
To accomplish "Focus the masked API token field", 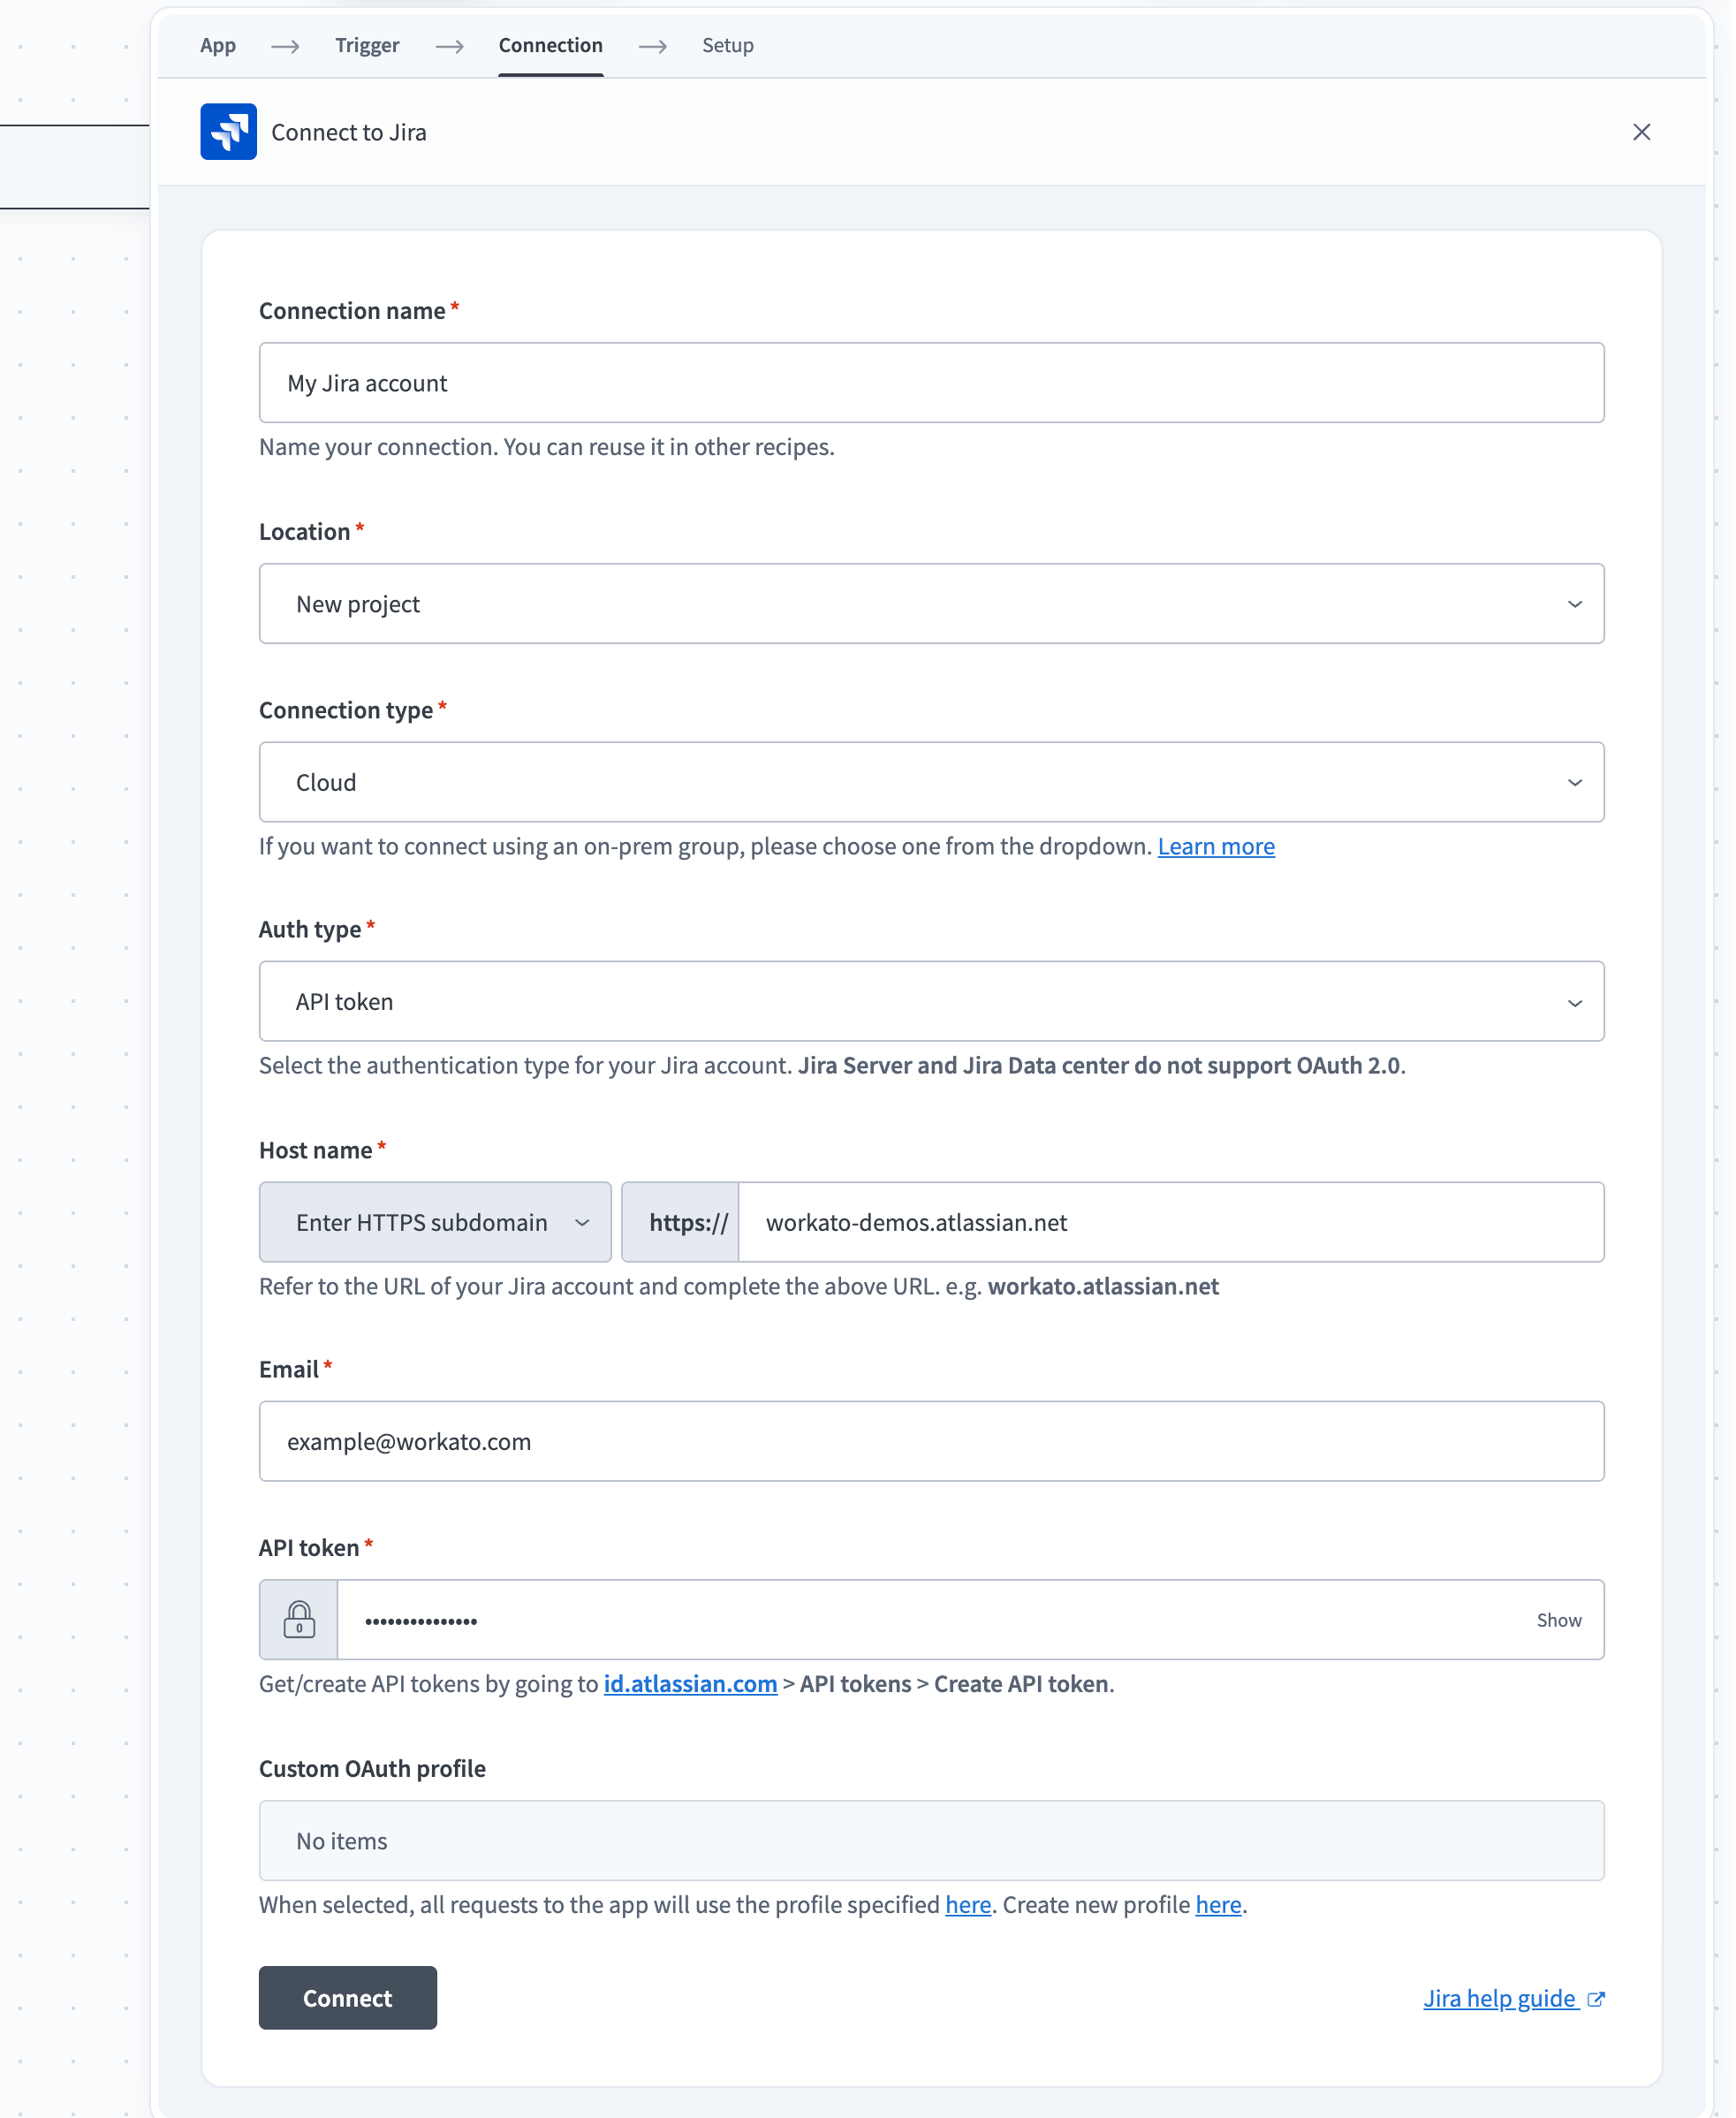I will click(x=931, y=1620).
